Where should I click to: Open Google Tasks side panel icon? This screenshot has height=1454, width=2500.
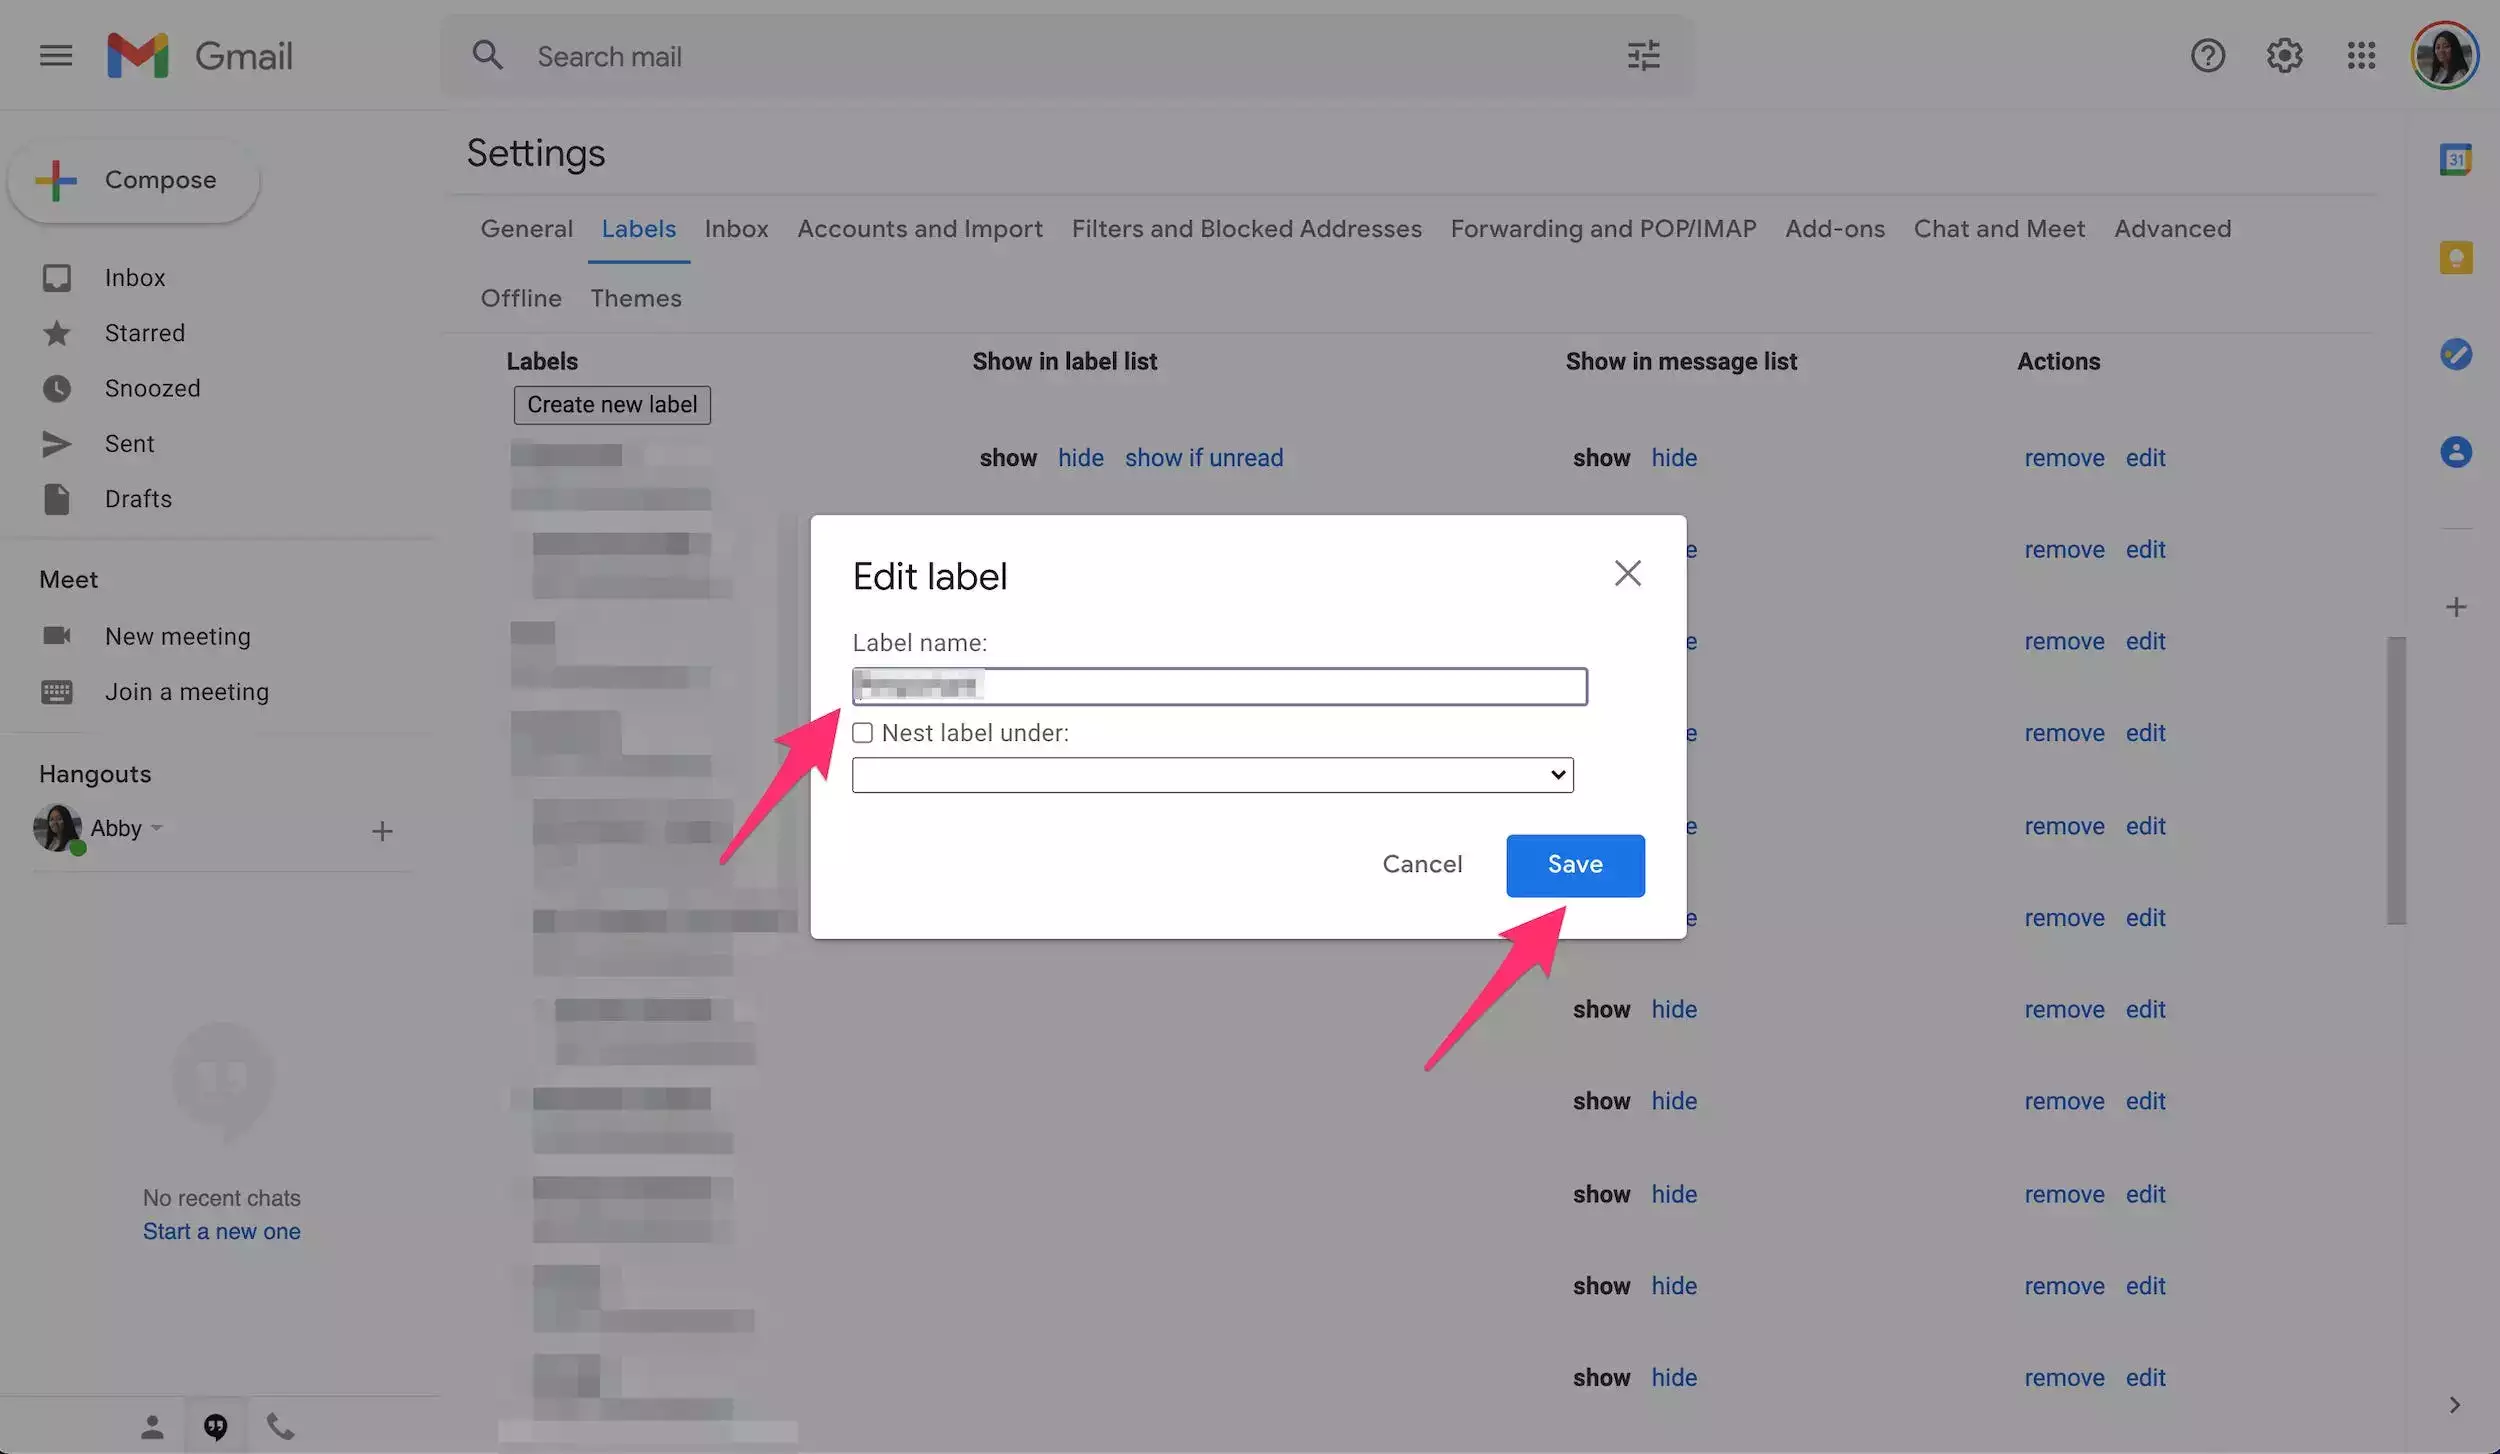2455,354
